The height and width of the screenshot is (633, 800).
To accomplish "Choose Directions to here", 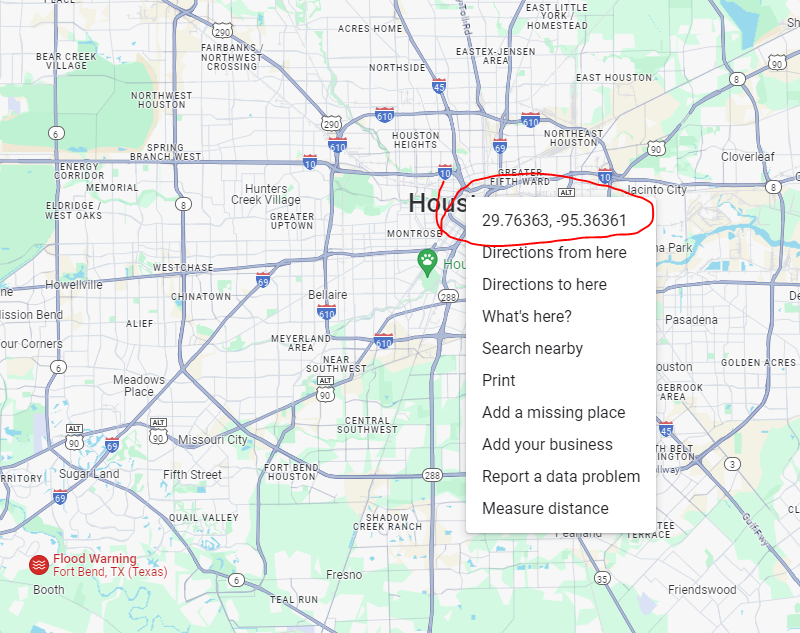I will click(x=544, y=285).
